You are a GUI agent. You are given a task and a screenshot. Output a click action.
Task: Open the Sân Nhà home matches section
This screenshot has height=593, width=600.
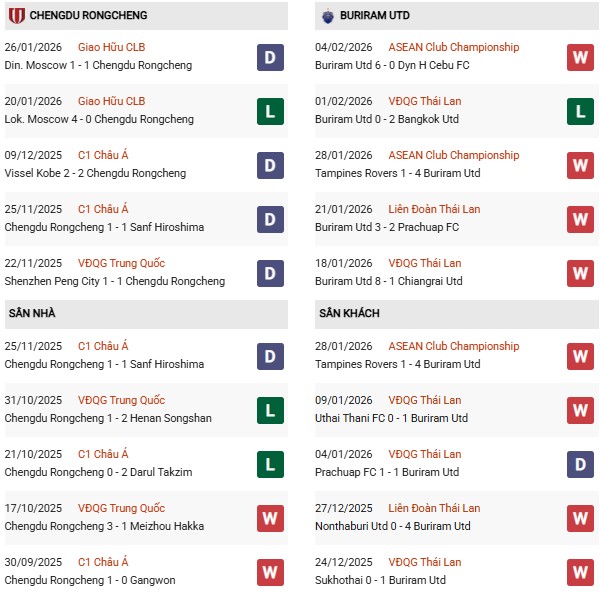pos(32,313)
